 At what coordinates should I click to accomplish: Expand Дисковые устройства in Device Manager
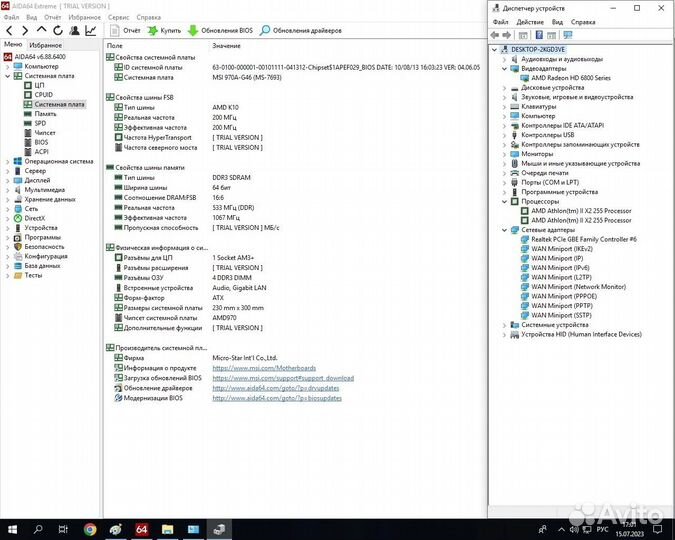point(505,88)
